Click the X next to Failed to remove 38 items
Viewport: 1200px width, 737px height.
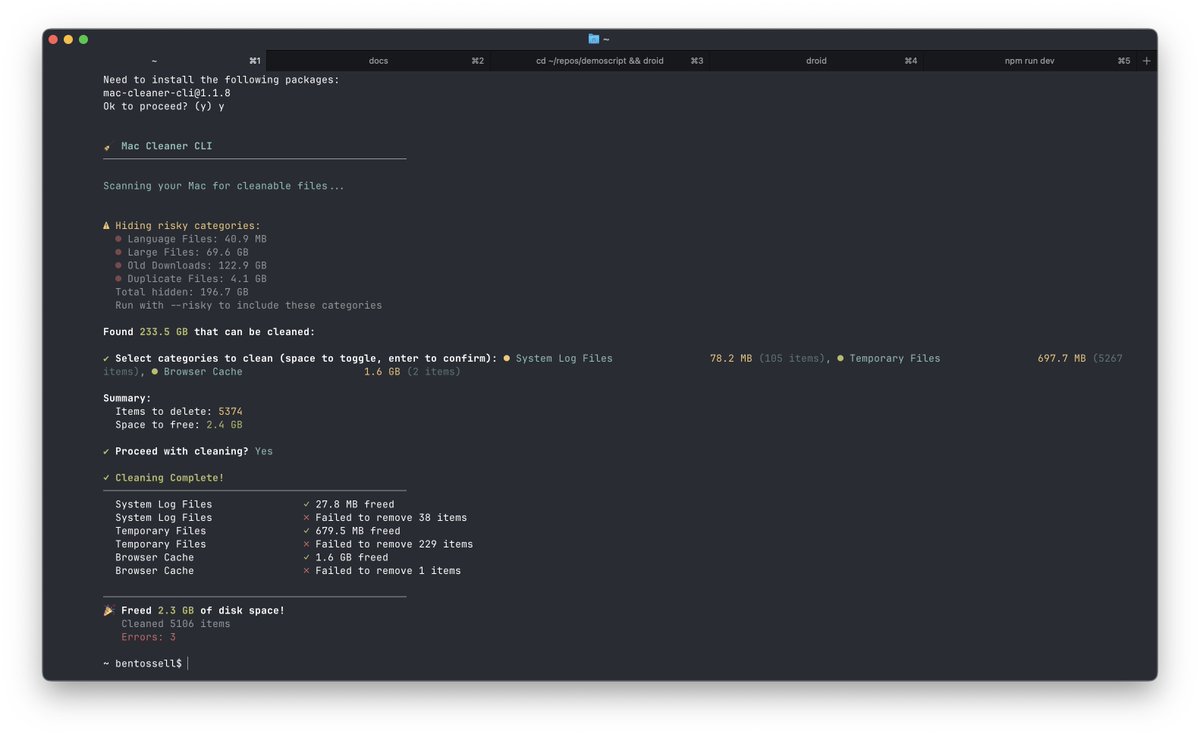click(307, 518)
